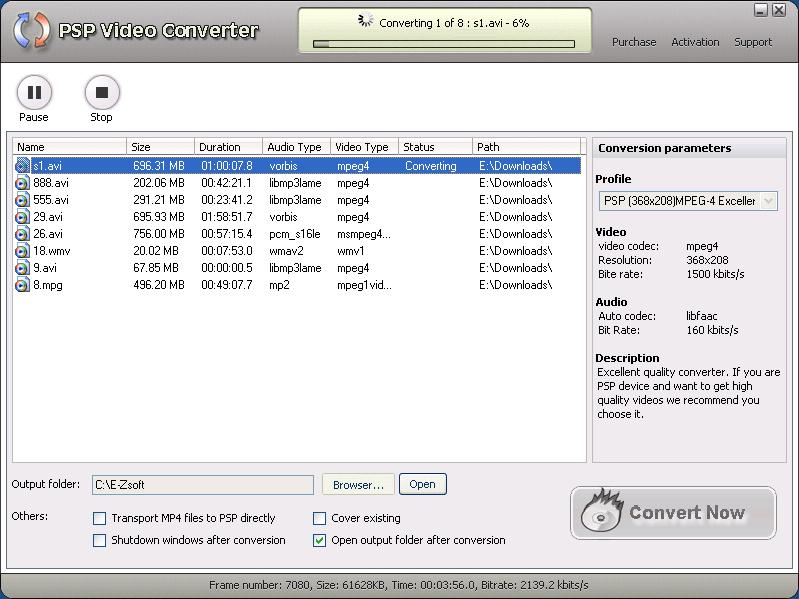Select the 29.avi file name
This screenshot has height=599, width=799.
[48, 217]
